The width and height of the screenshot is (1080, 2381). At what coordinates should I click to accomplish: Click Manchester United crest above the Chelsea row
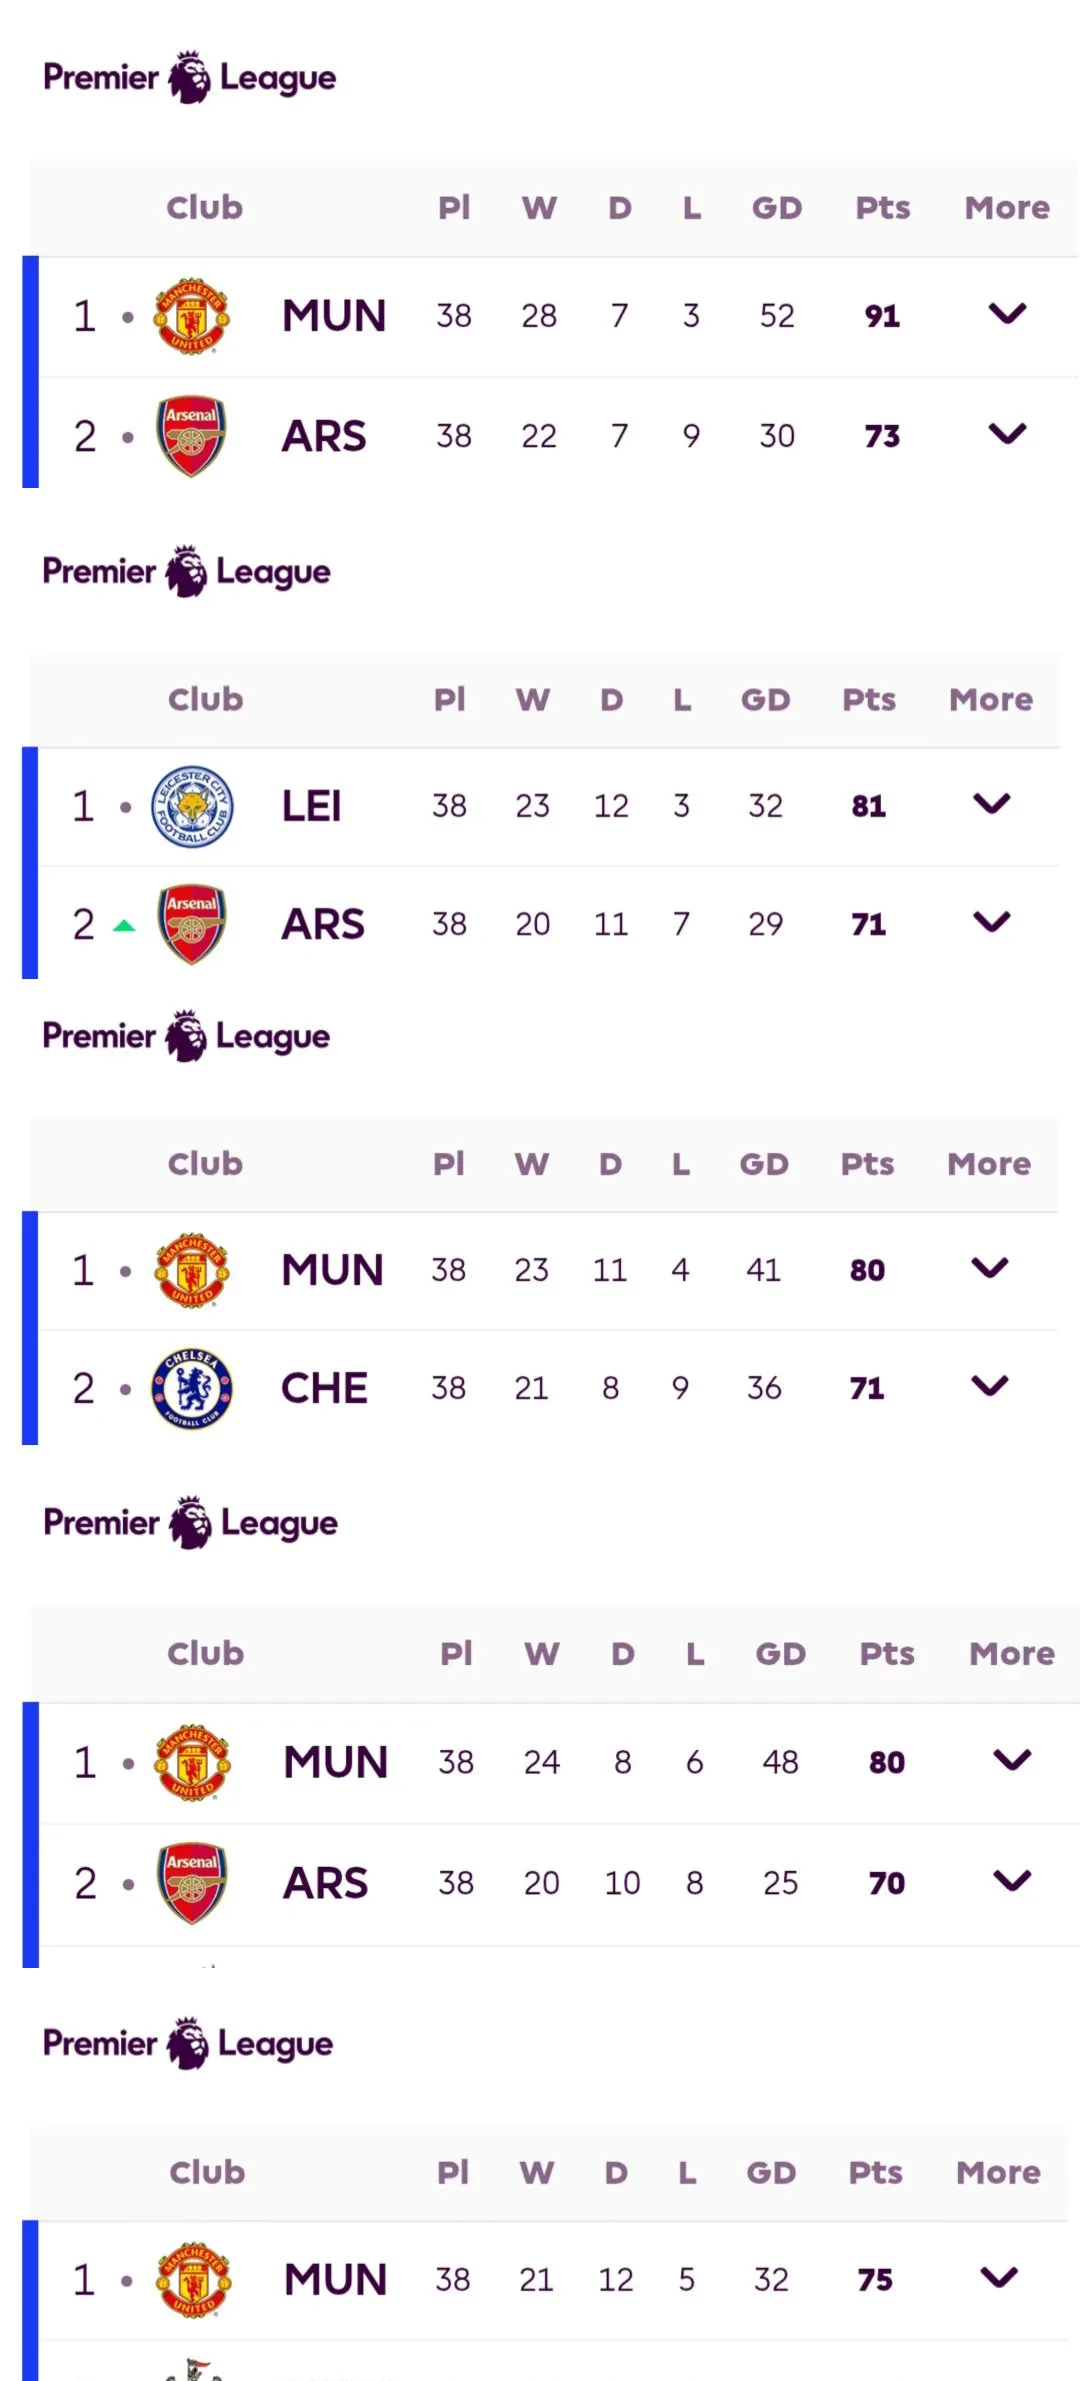tap(192, 1270)
